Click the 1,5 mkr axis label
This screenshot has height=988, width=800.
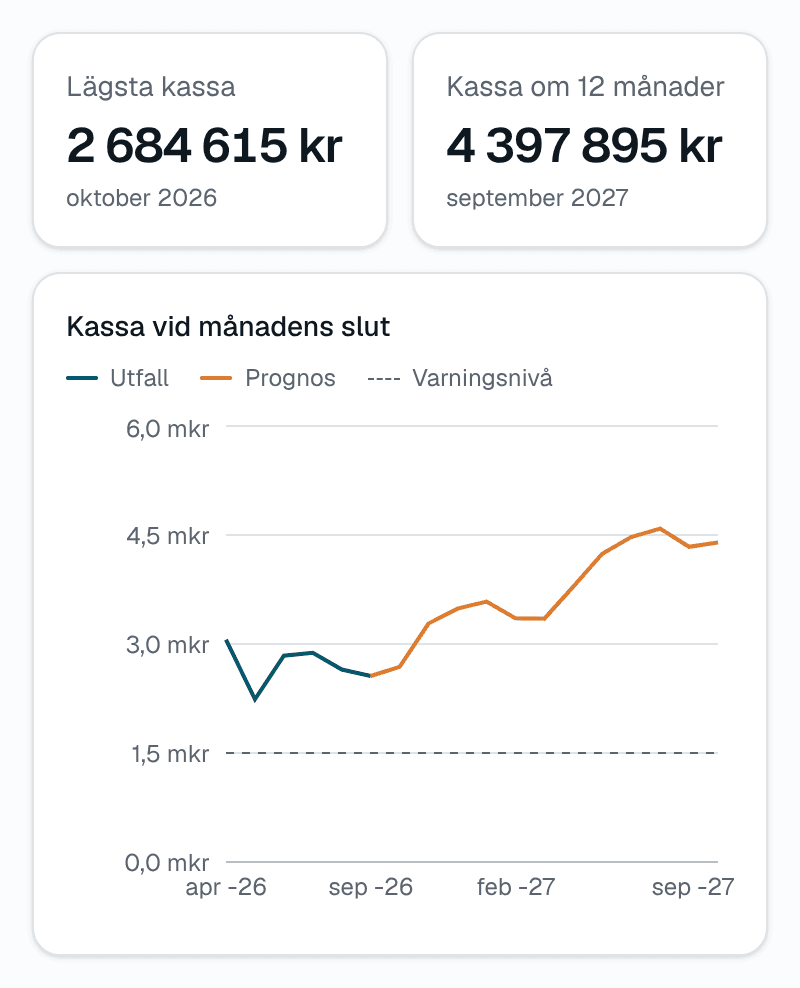[169, 754]
